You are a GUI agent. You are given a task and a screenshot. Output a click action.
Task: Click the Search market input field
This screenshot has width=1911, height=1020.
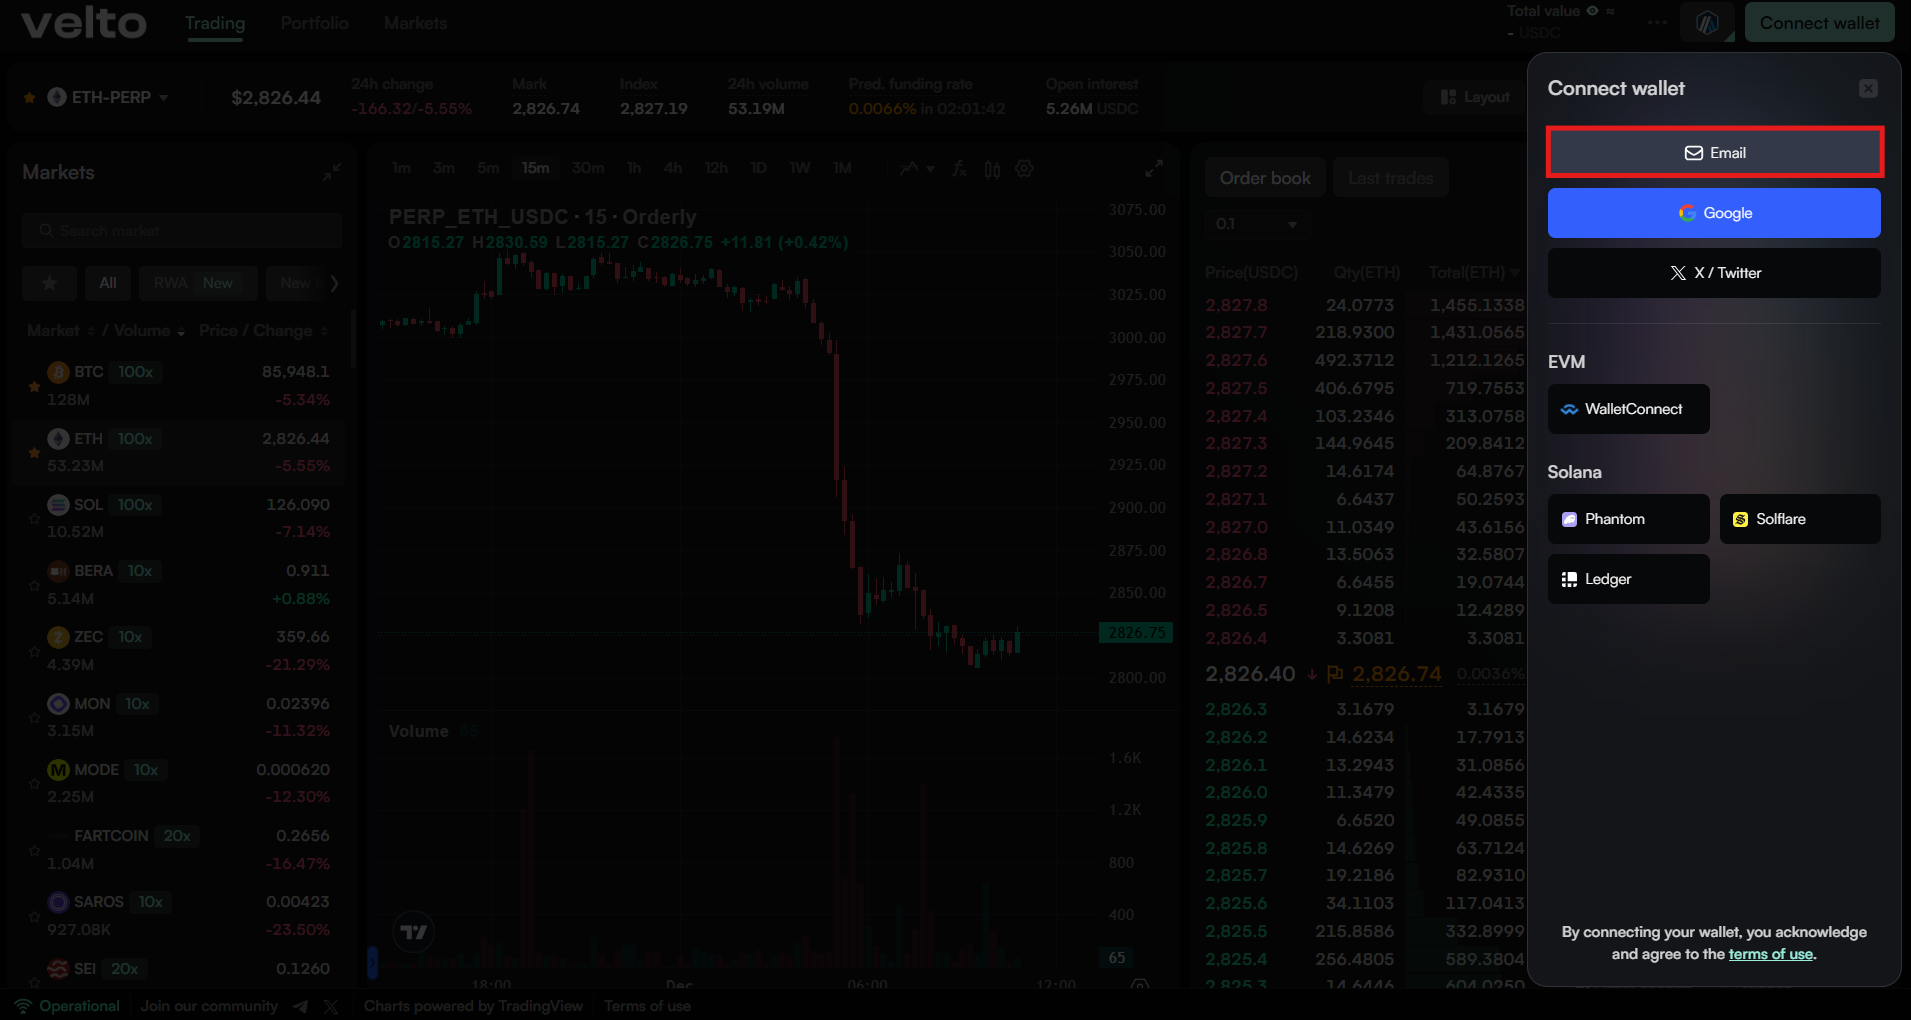coord(182,230)
